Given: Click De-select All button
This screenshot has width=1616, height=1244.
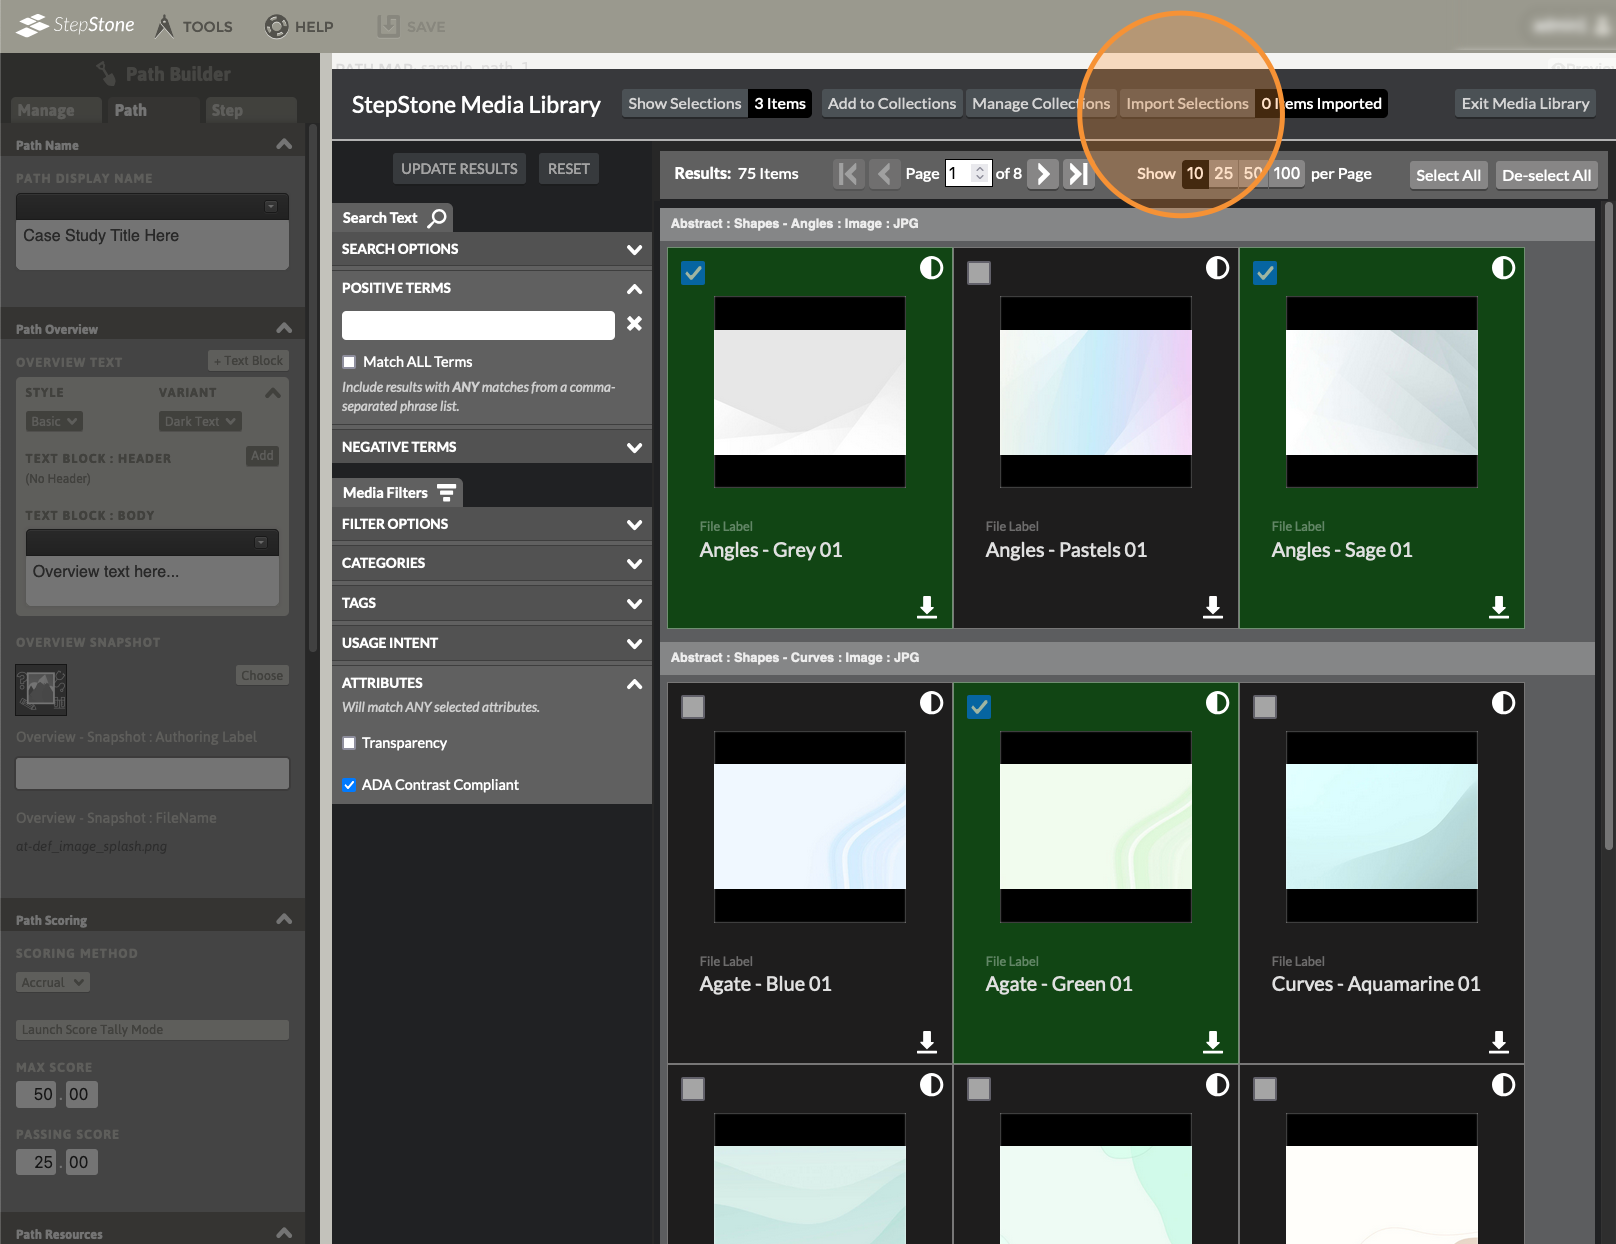Looking at the screenshot, I should [x=1546, y=175].
